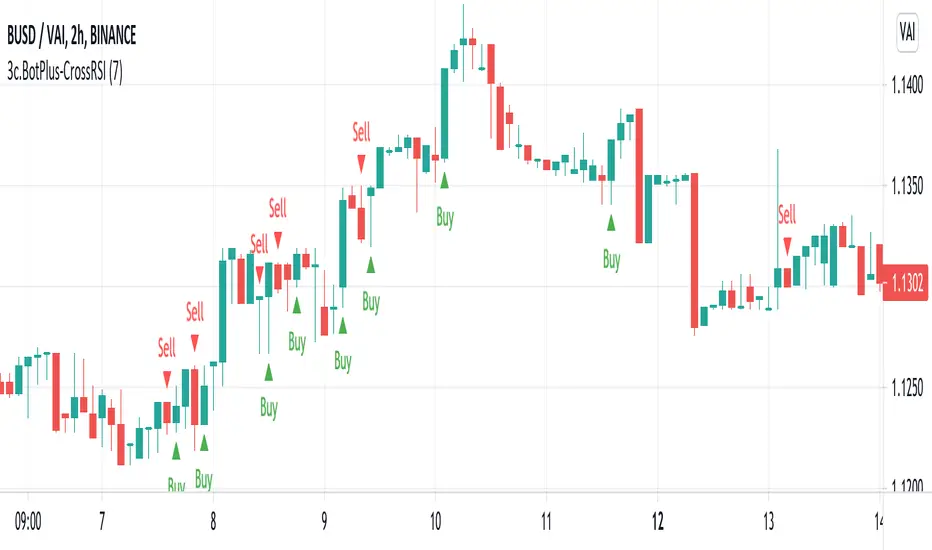The height and width of the screenshot is (550, 932).
Task: Click the 1.1250 price axis label
Action: point(904,389)
